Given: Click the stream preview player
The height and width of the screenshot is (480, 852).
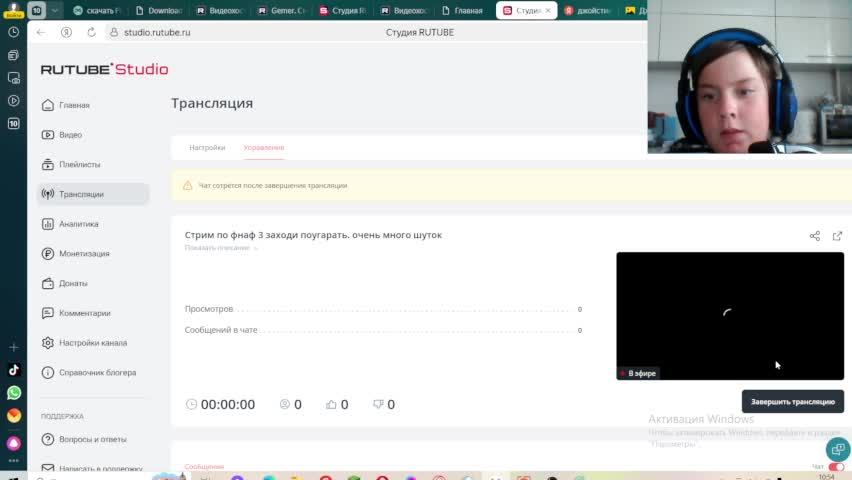Looking at the screenshot, I should [x=730, y=316].
